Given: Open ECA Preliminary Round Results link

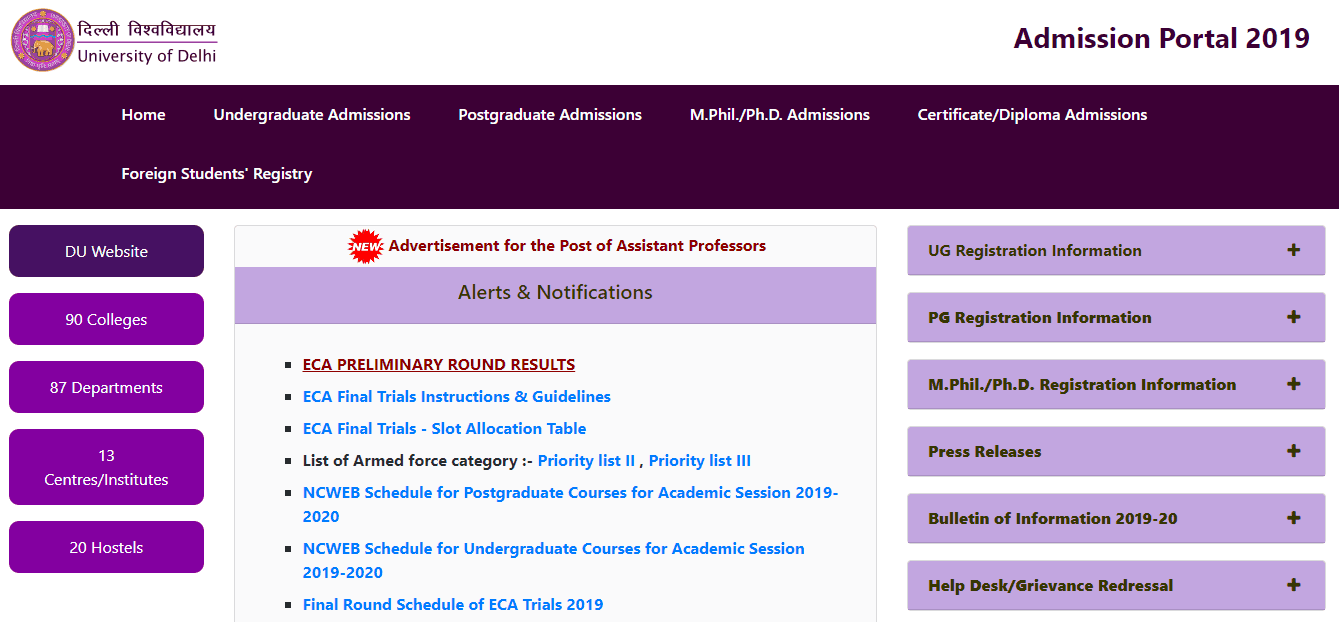Looking at the screenshot, I should tap(439, 365).
